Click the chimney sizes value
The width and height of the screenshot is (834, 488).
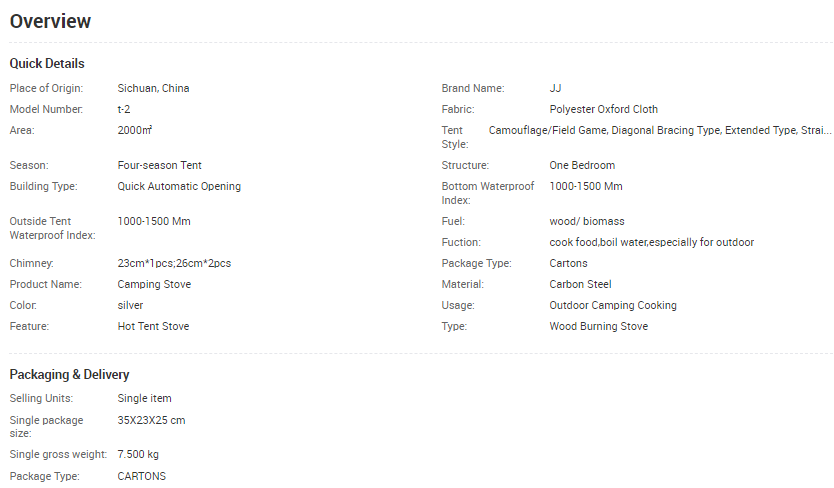point(175,263)
